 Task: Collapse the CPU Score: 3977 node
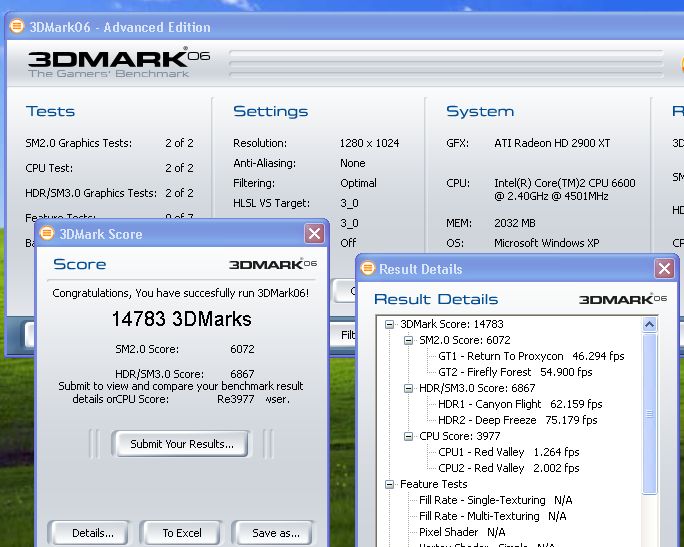coord(408,436)
